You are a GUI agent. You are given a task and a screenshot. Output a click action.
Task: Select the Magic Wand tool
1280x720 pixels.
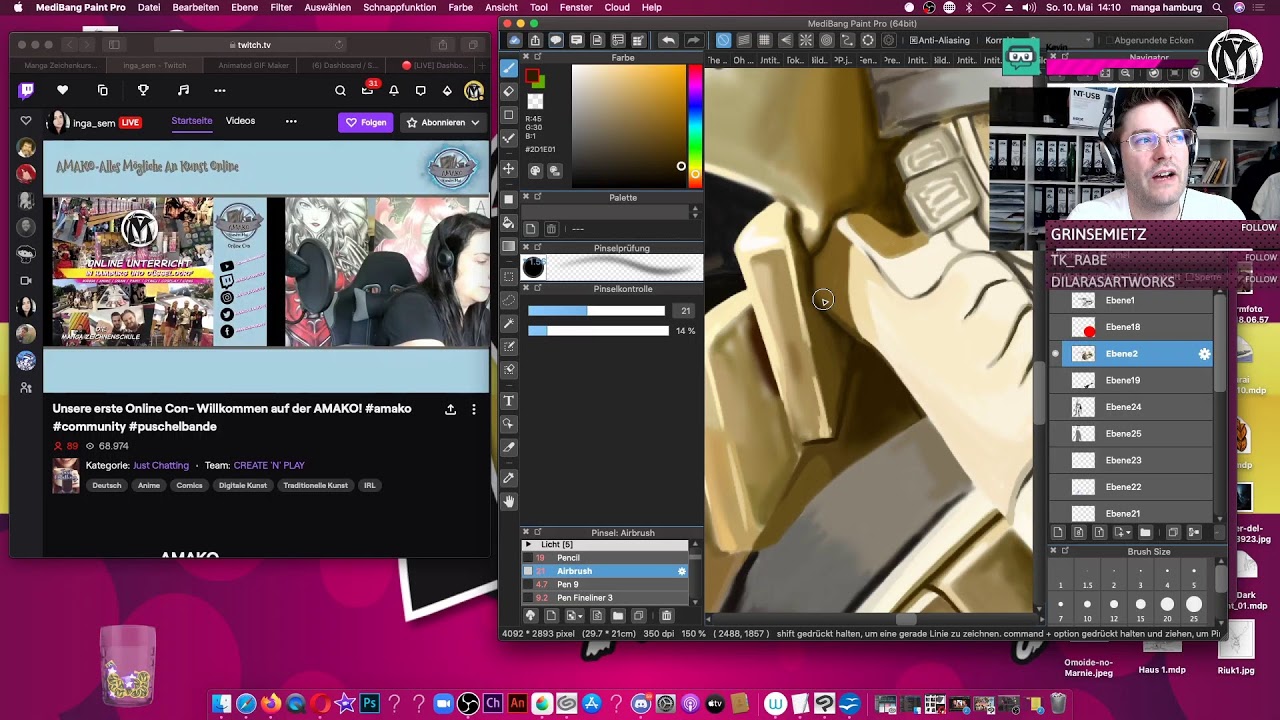[x=509, y=323]
